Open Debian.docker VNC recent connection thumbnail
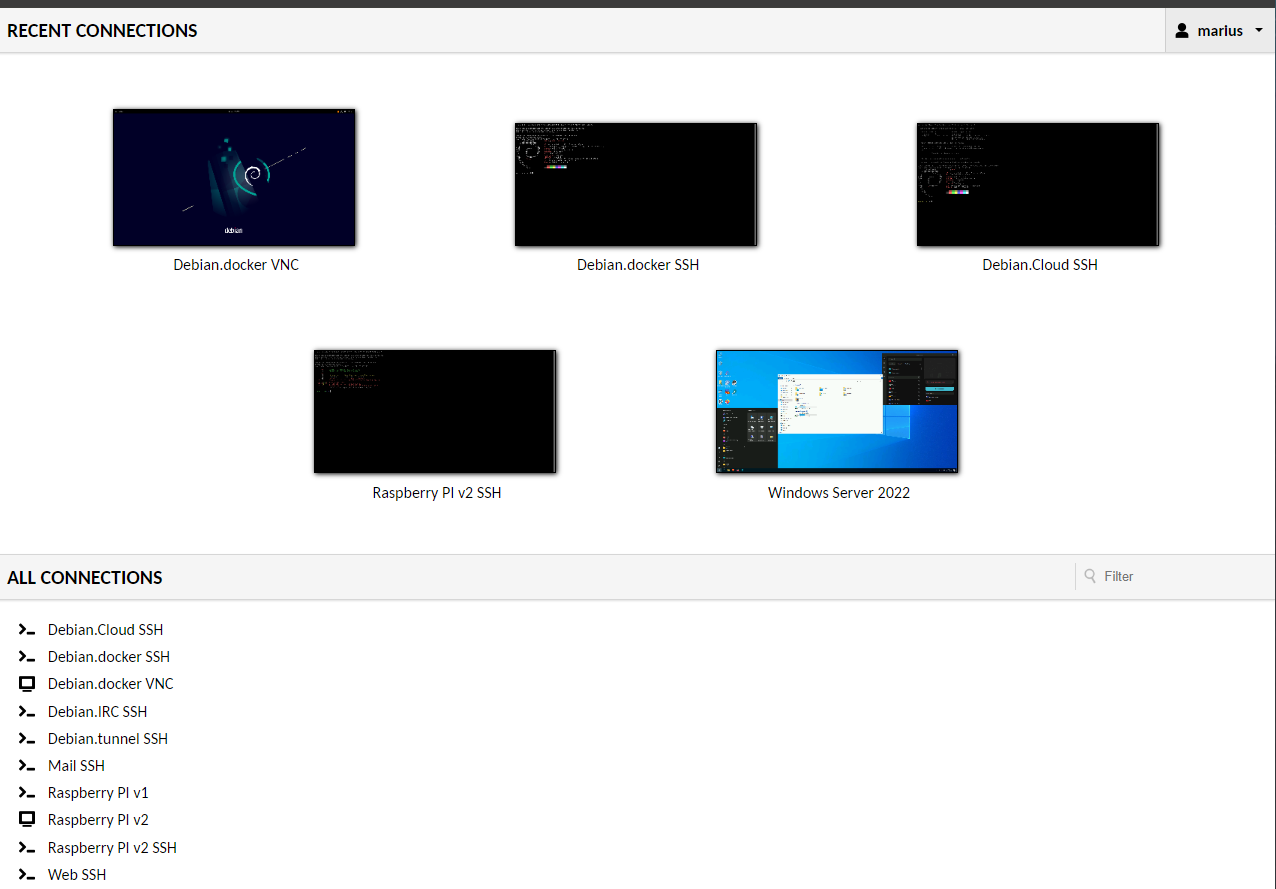 pyautogui.click(x=234, y=177)
